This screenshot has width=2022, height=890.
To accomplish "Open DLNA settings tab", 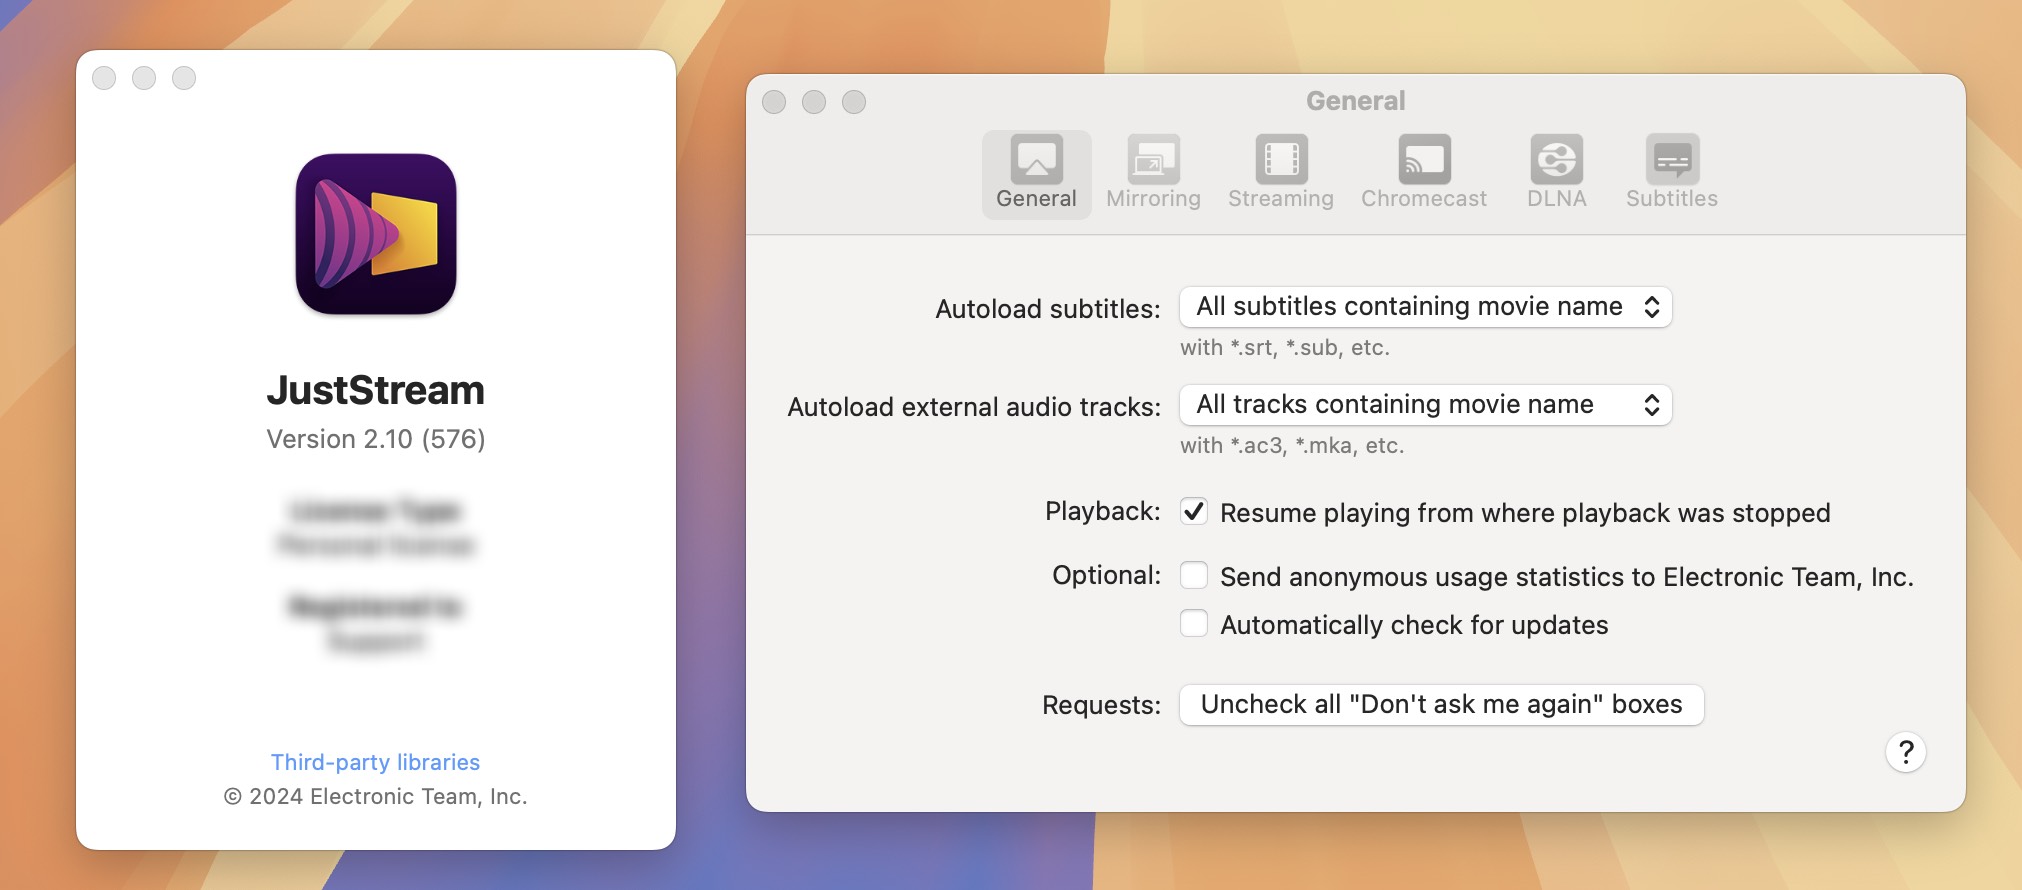I will [1556, 174].
